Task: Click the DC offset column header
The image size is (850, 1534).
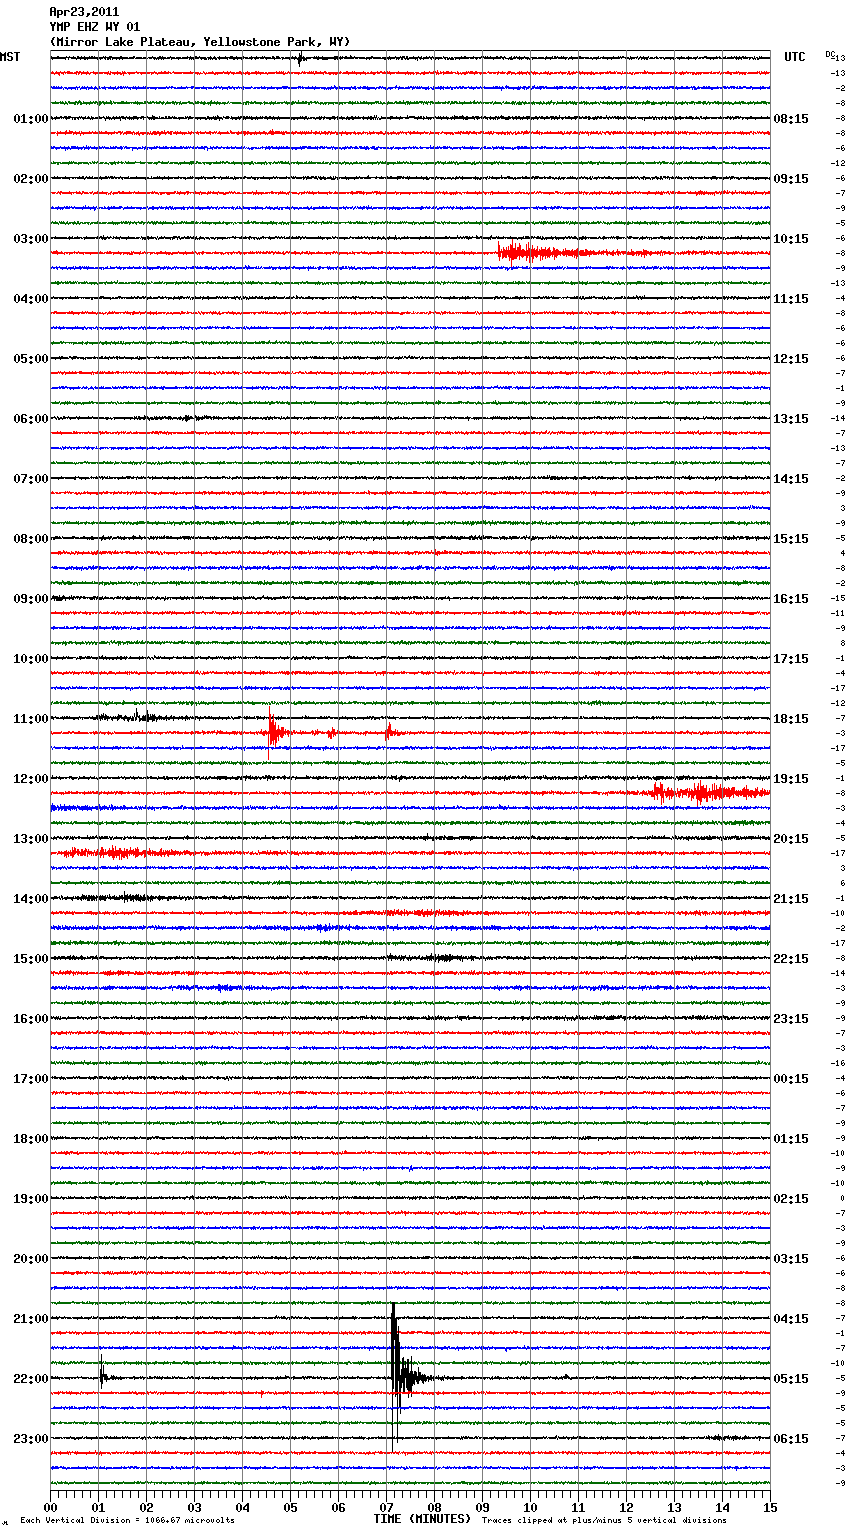Action: click(830, 54)
